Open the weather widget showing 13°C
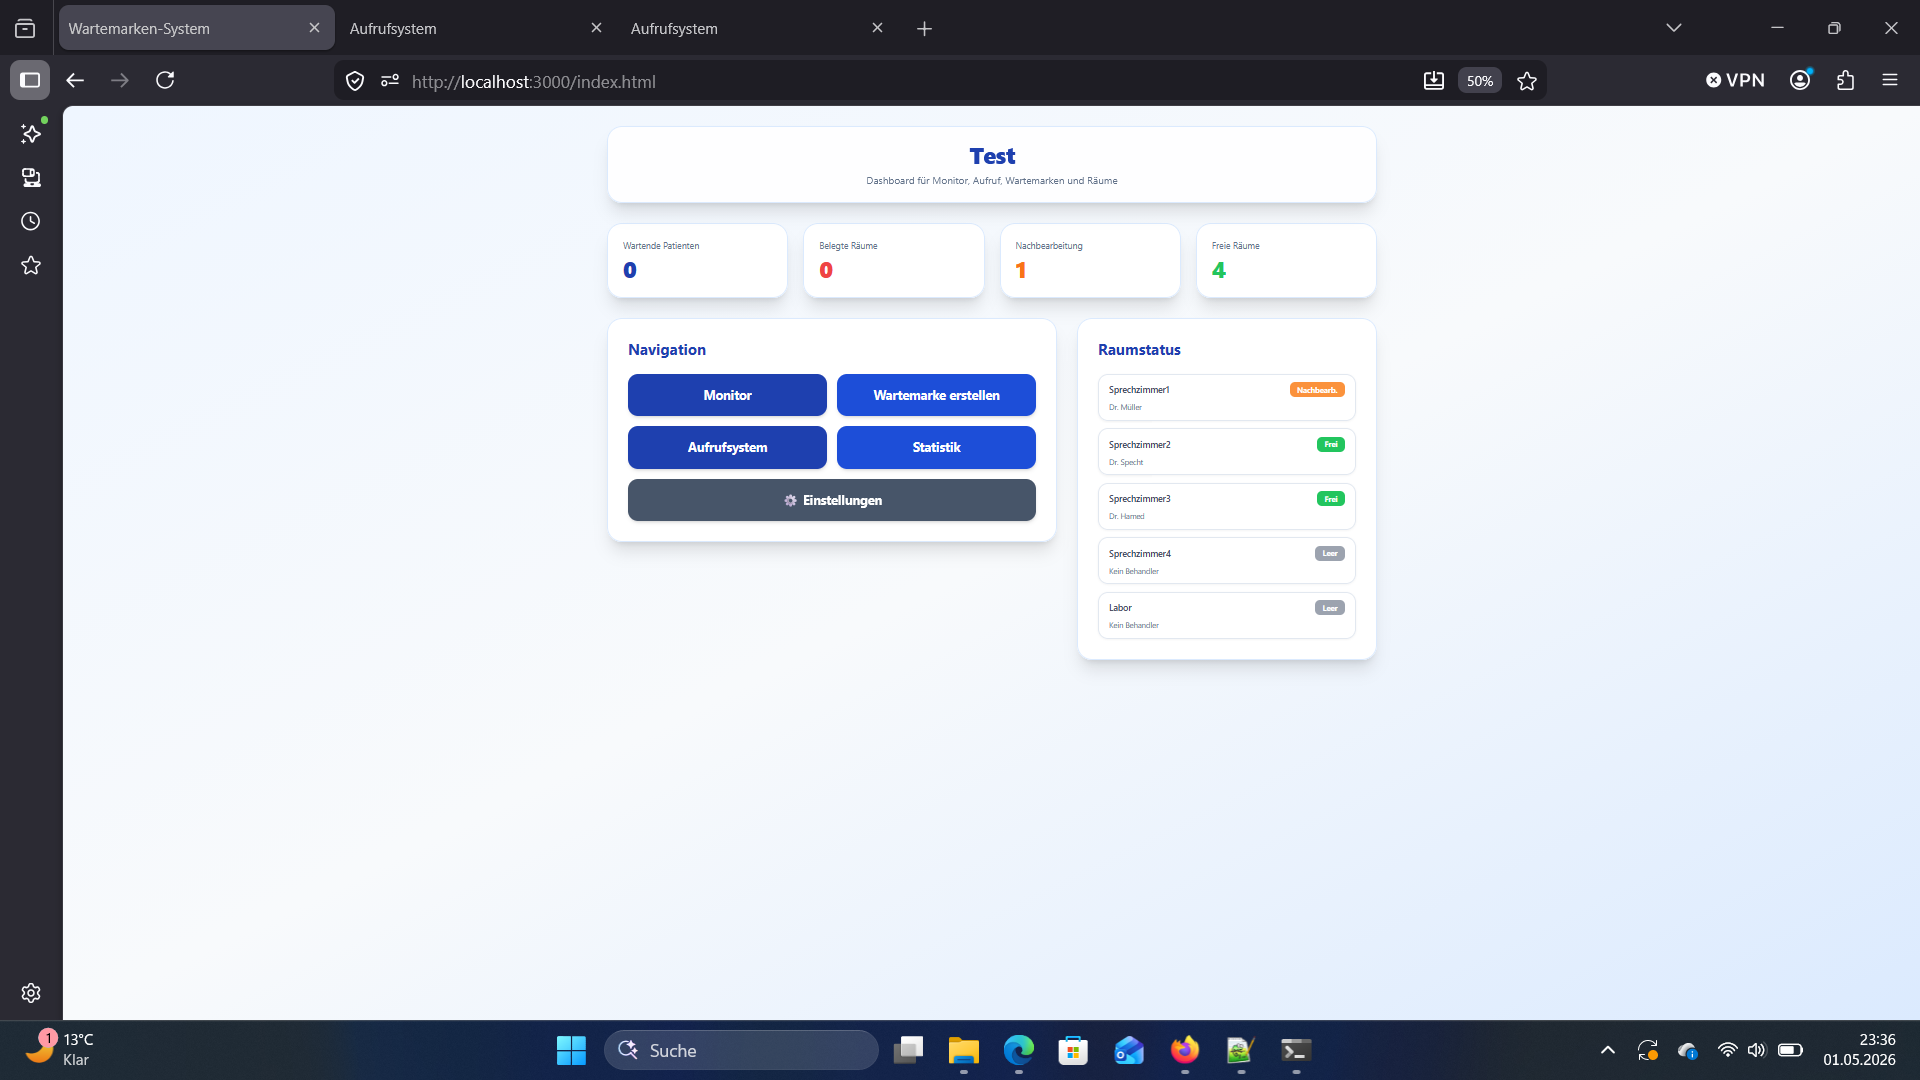Viewport: 1920px width, 1080px height. [62, 1050]
